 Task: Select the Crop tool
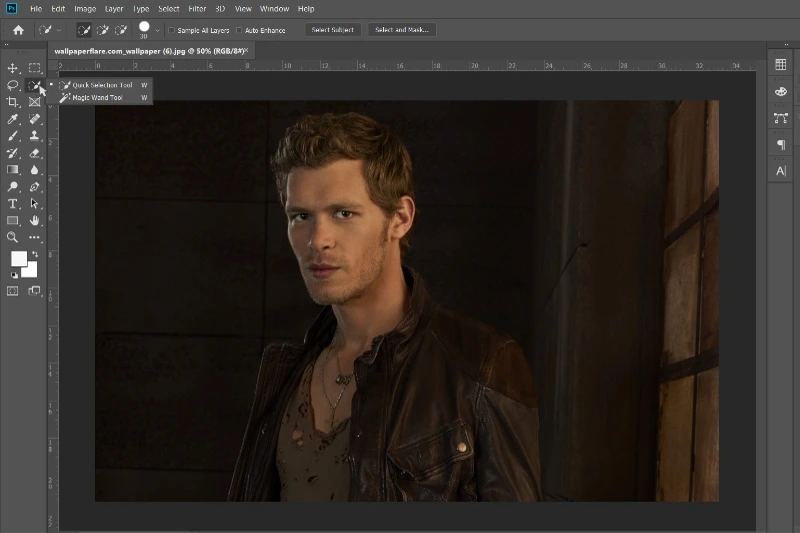coord(13,102)
